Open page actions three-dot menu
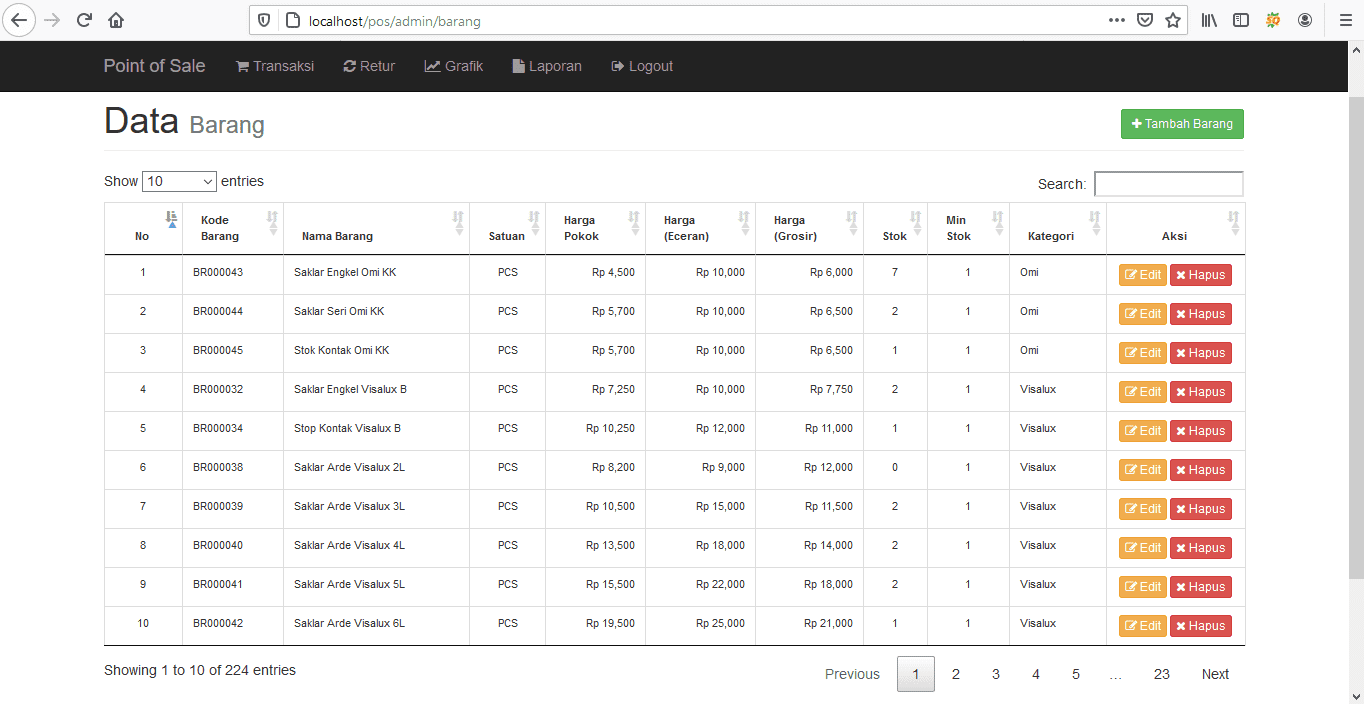Screen dimensions: 1364x704 [x=1117, y=20]
